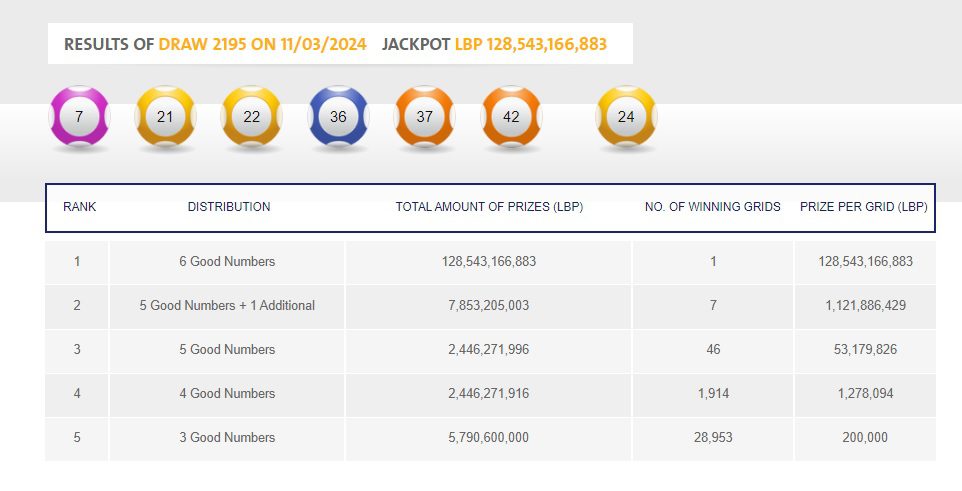
Task: Click the 5,790,600,000 total prize amount
Action: pyautogui.click(x=489, y=438)
